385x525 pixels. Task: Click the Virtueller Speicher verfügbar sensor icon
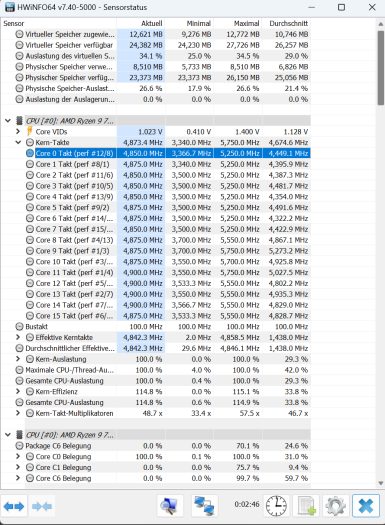19,45
